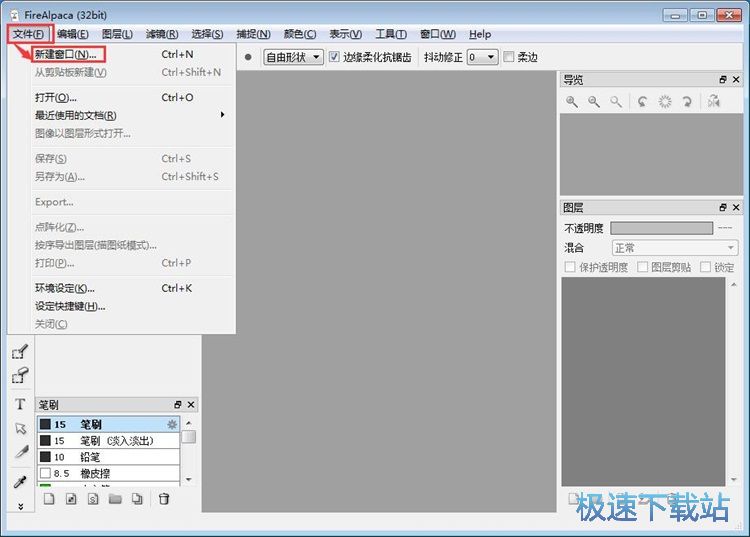This screenshot has height=537, width=750.
Task: Open the 抖动修正 value dropdown
Action: click(482, 57)
